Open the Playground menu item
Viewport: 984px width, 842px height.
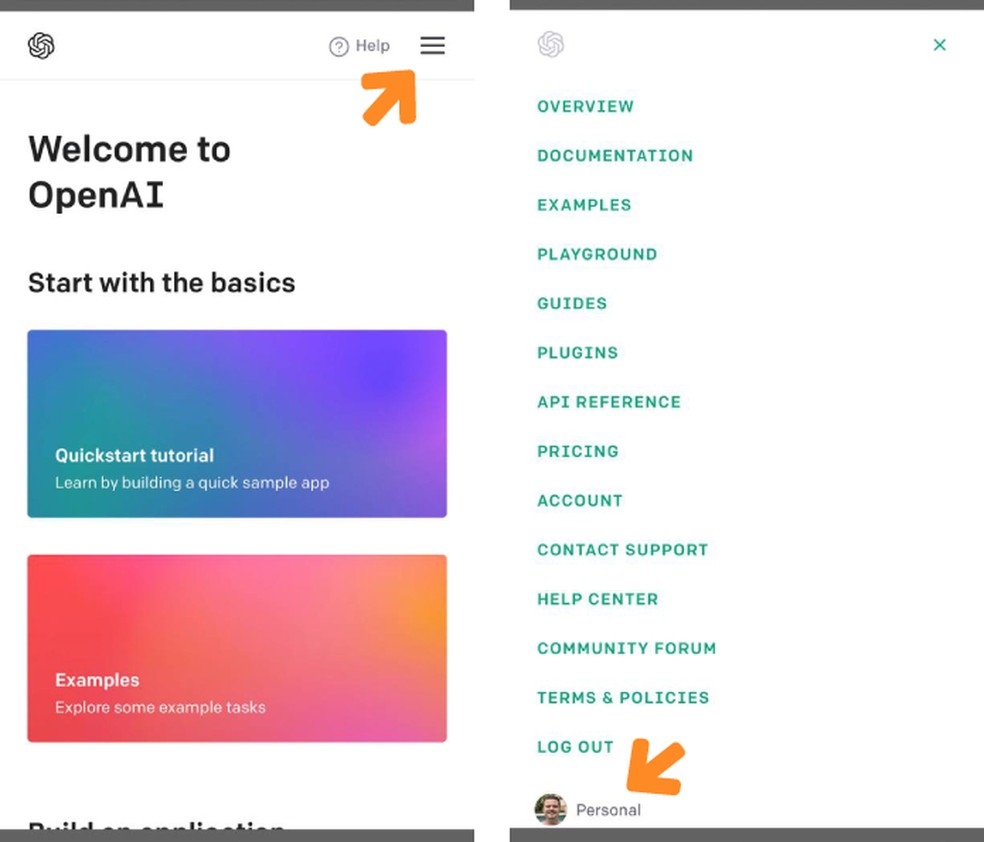597,254
